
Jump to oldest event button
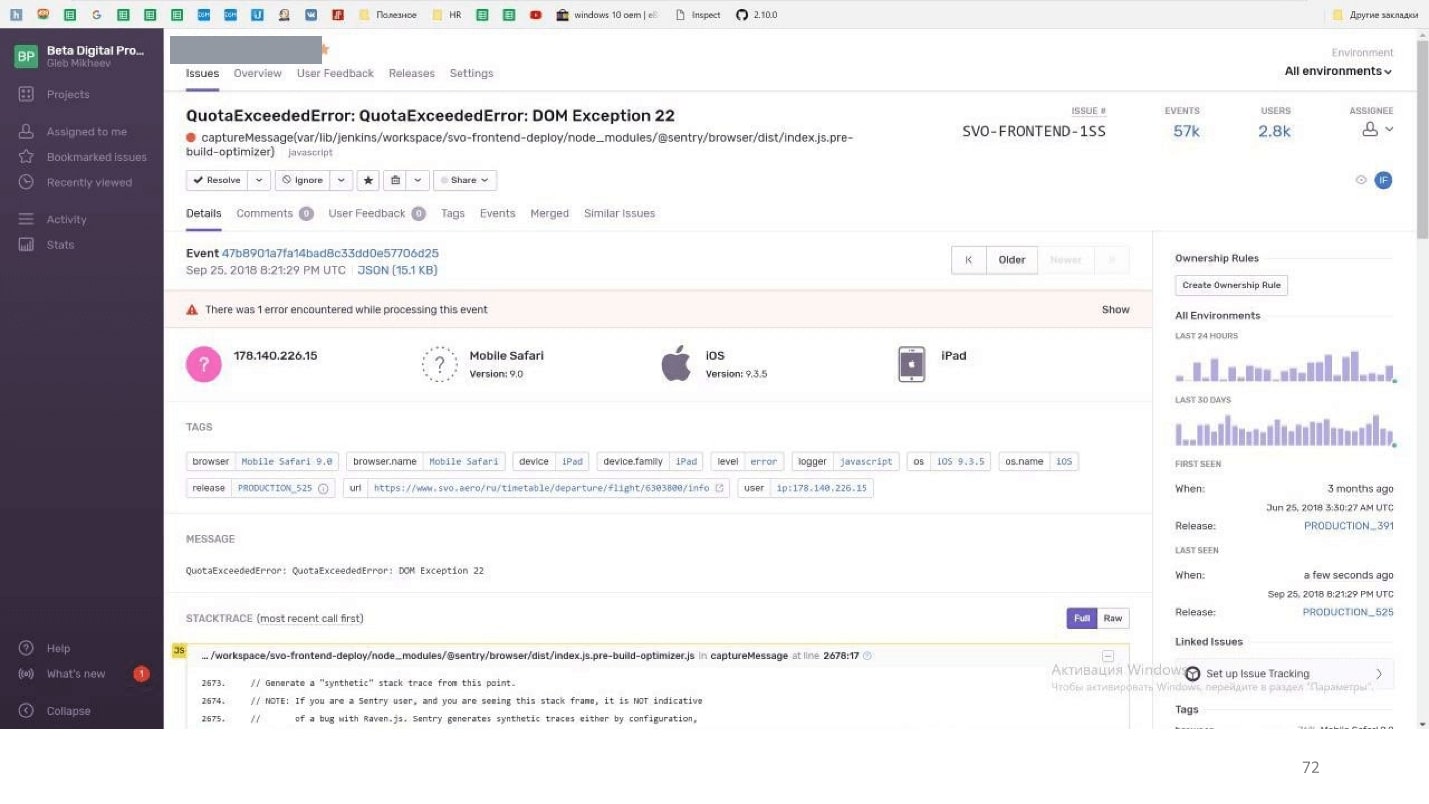(968, 260)
